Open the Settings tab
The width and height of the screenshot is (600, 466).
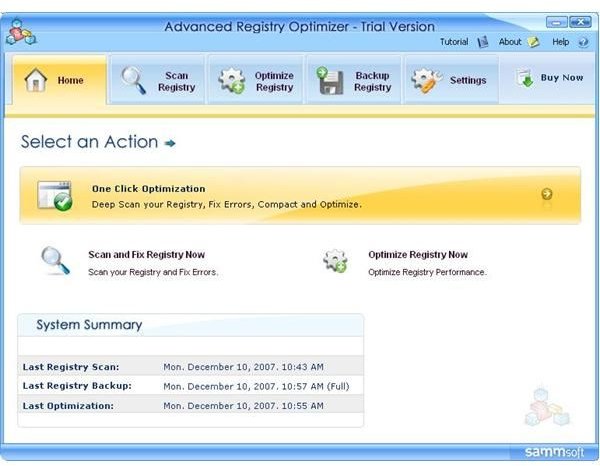[x=452, y=80]
